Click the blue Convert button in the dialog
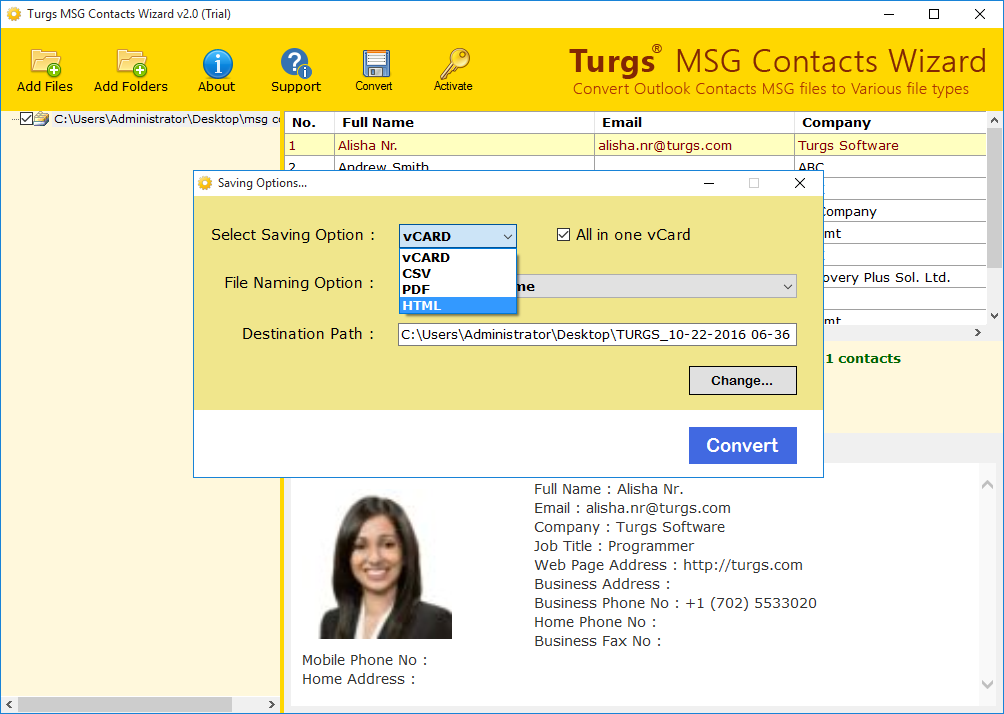 point(743,445)
